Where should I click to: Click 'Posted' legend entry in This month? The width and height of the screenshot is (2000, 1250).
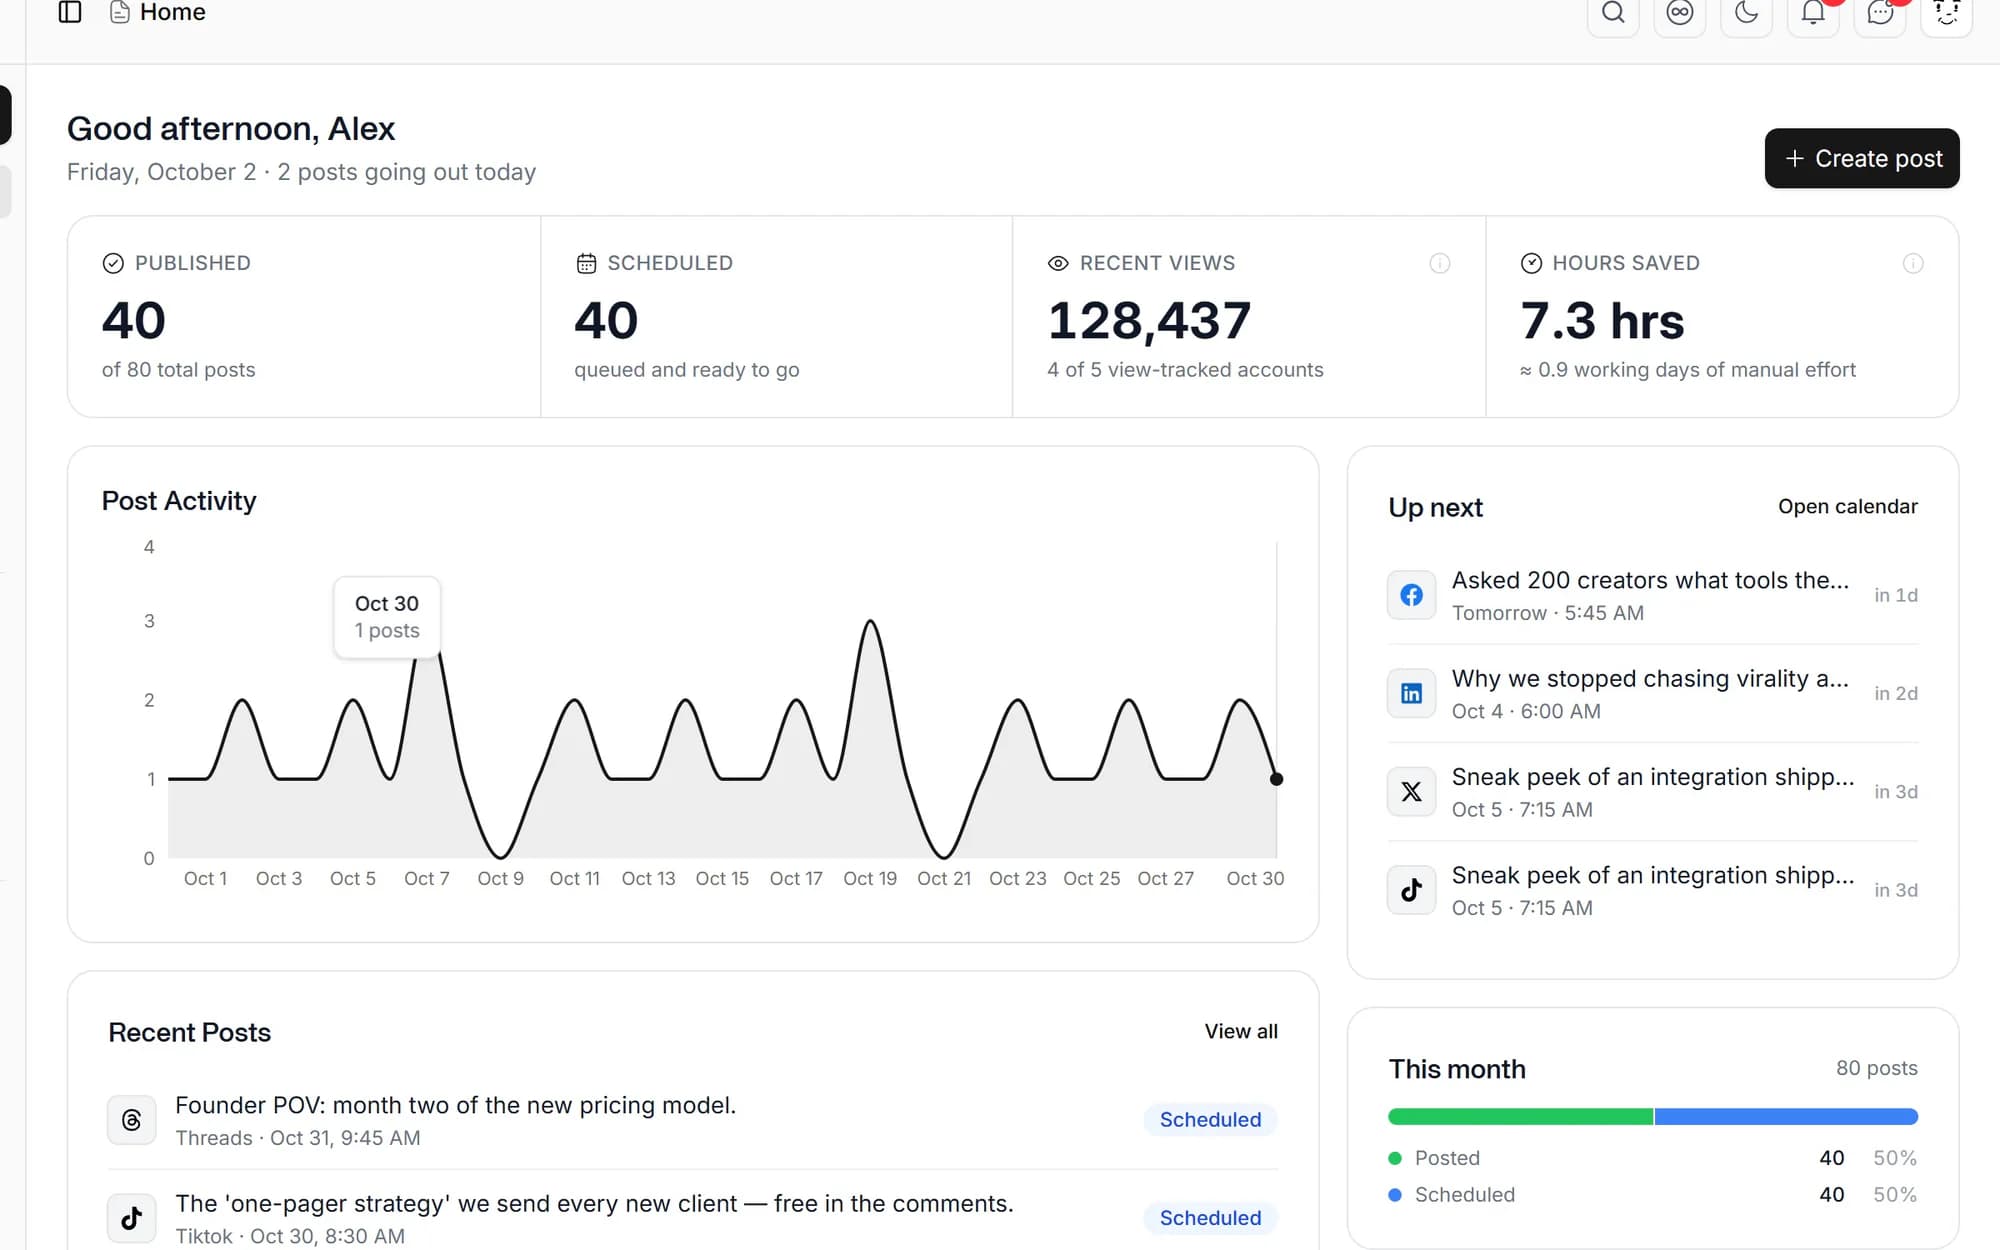coord(1447,1157)
